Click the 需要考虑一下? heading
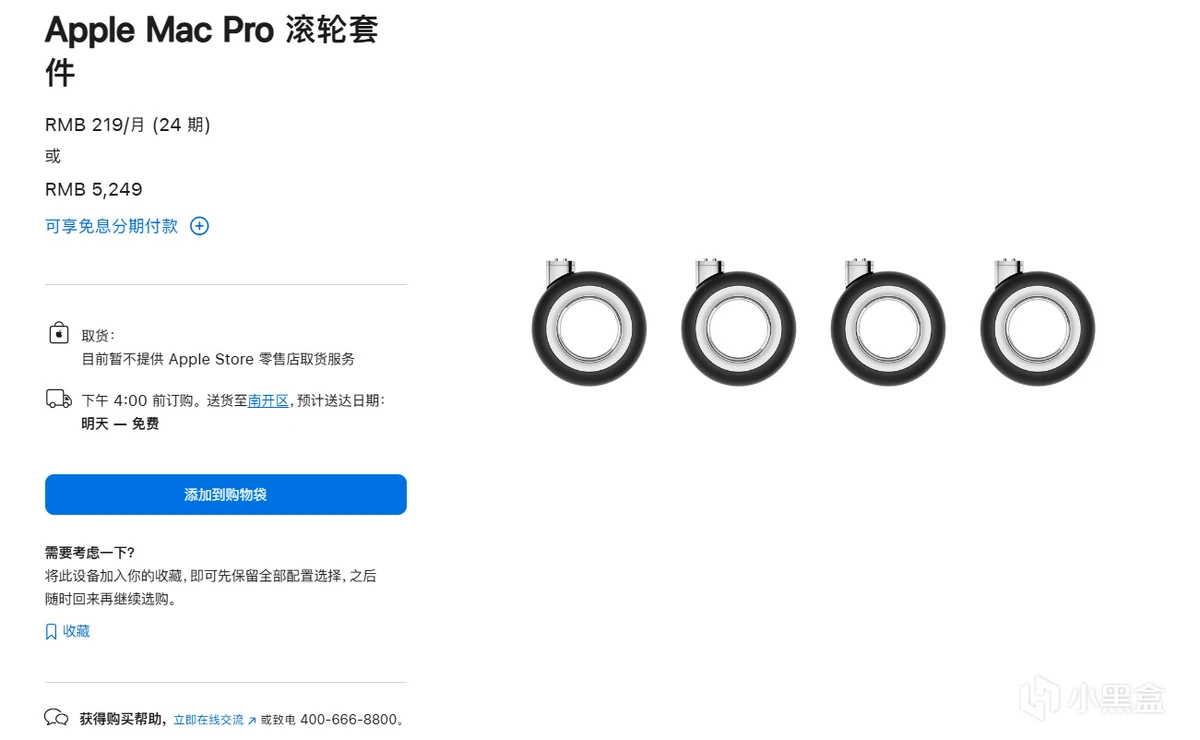This screenshot has width=1200, height=740. (x=90, y=552)
